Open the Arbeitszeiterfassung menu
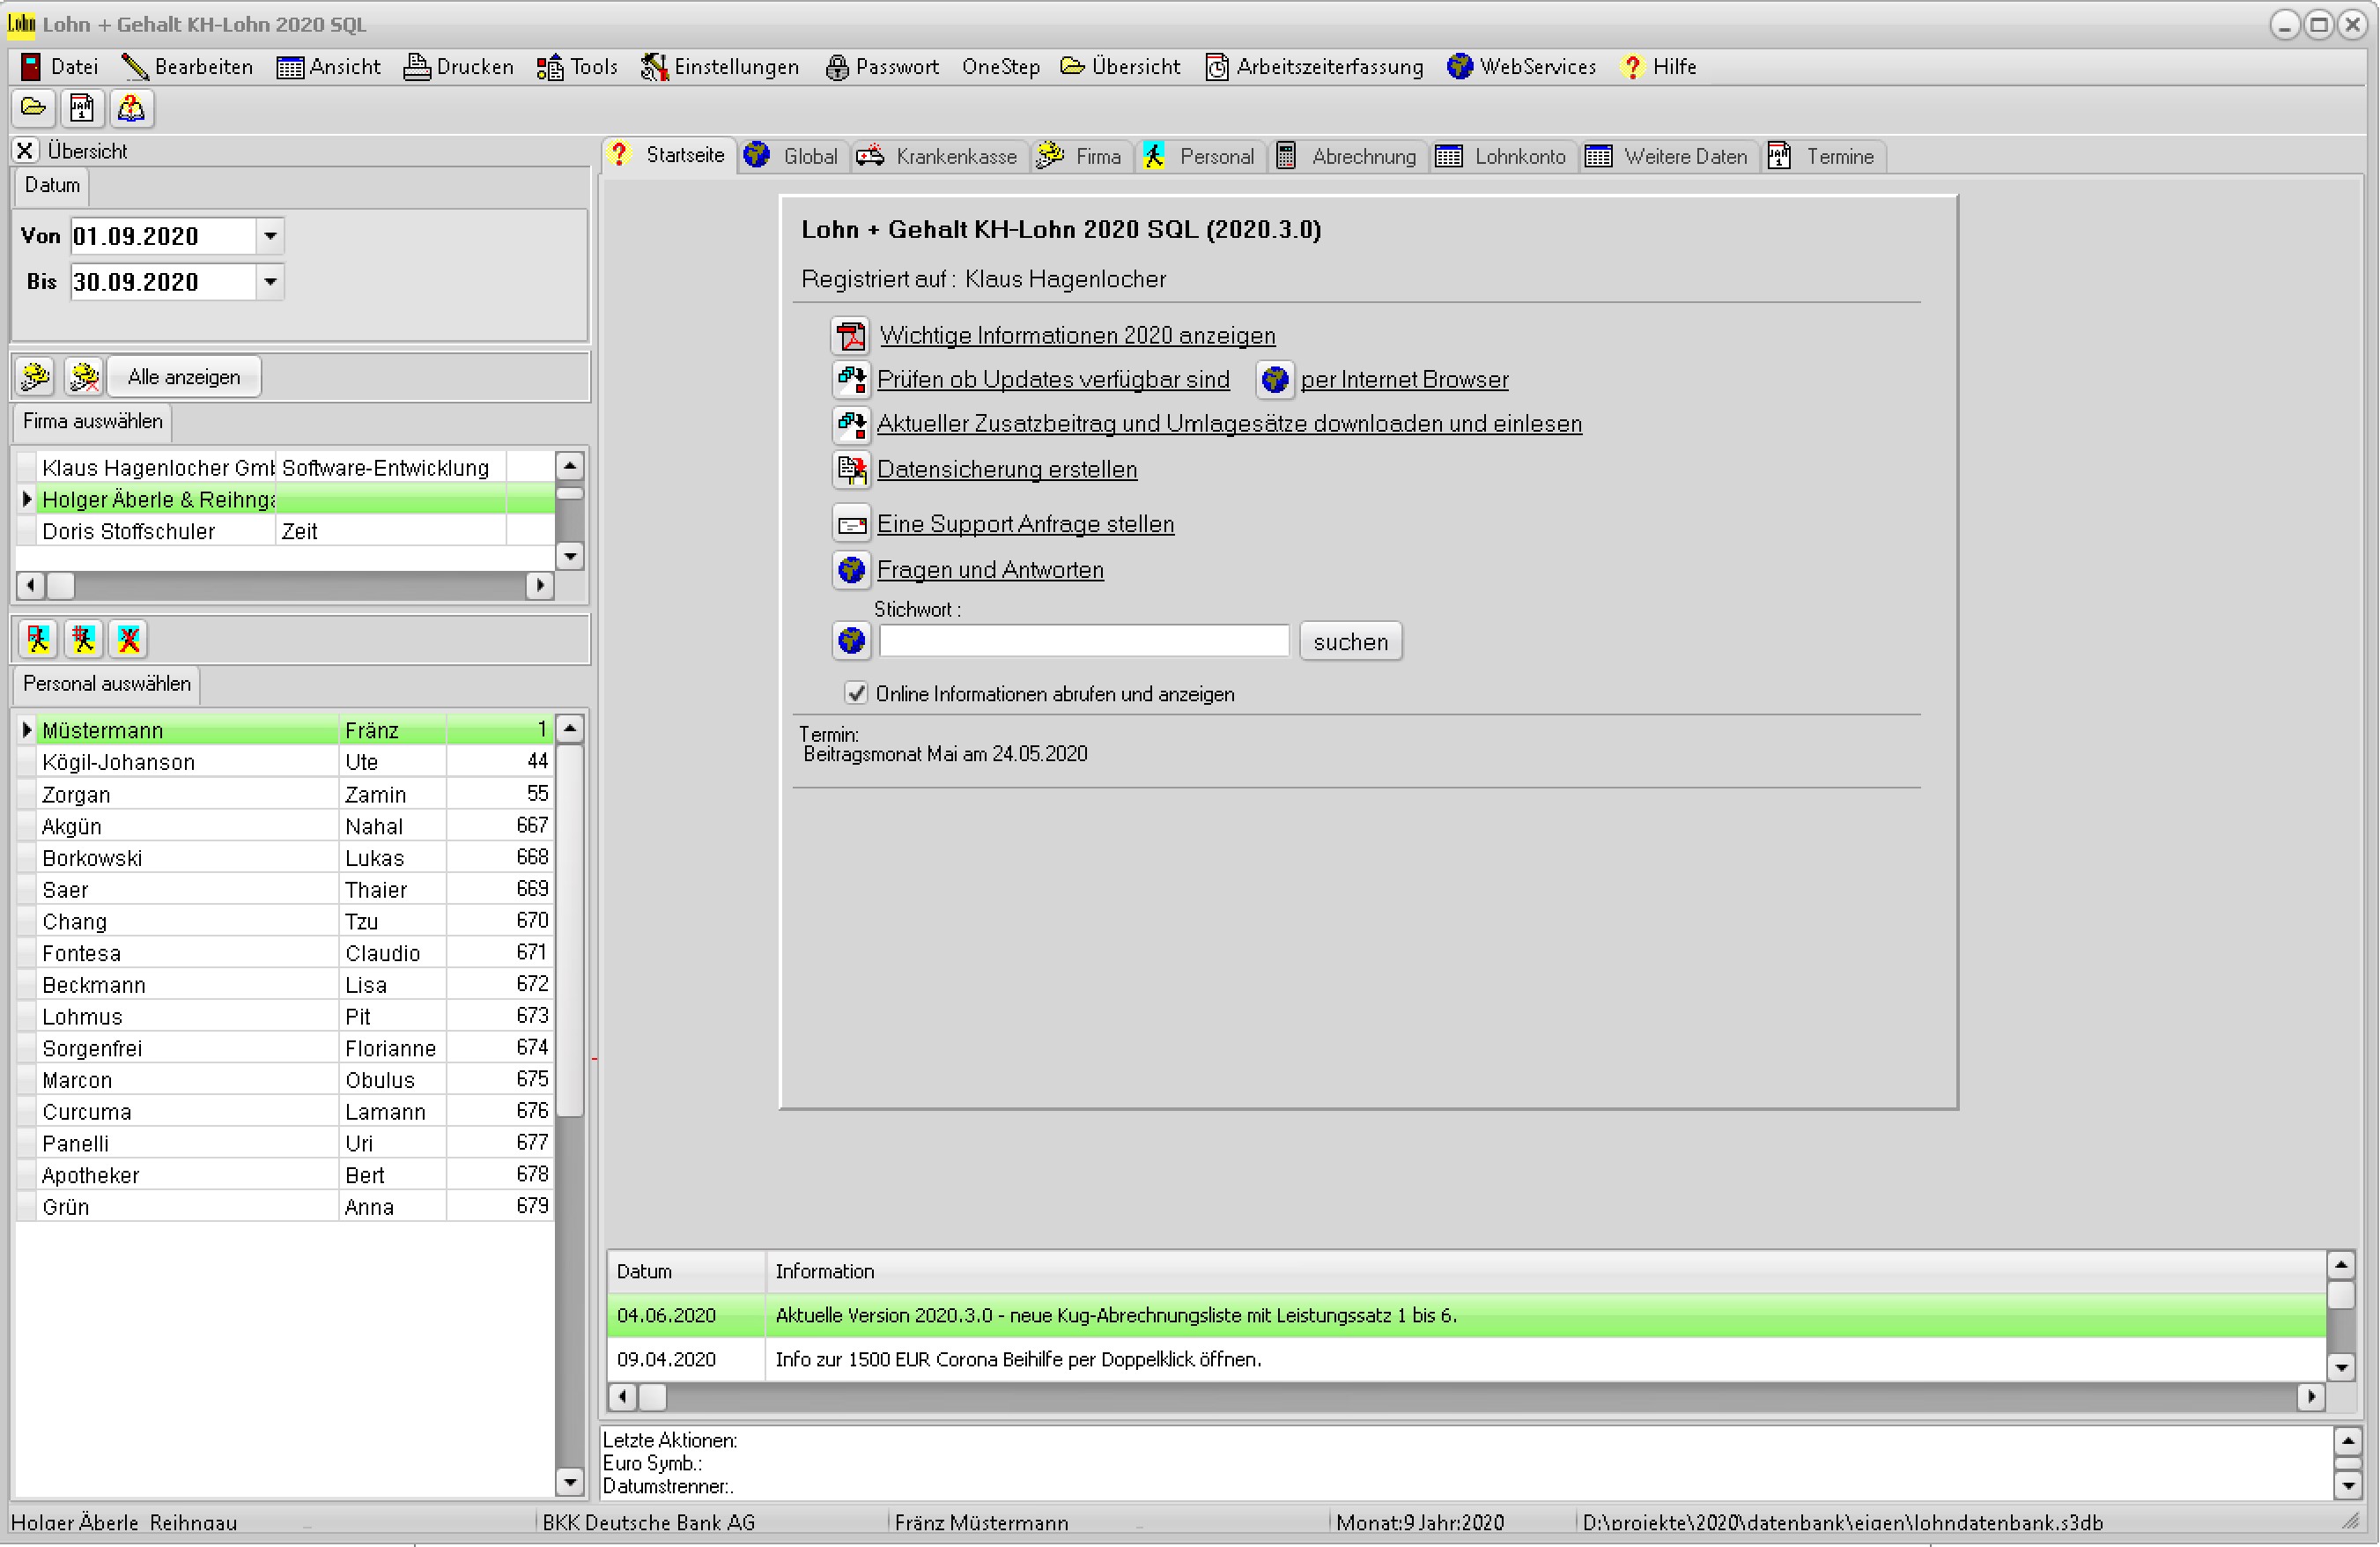 pyautogui.click(x=1315, y=67)
